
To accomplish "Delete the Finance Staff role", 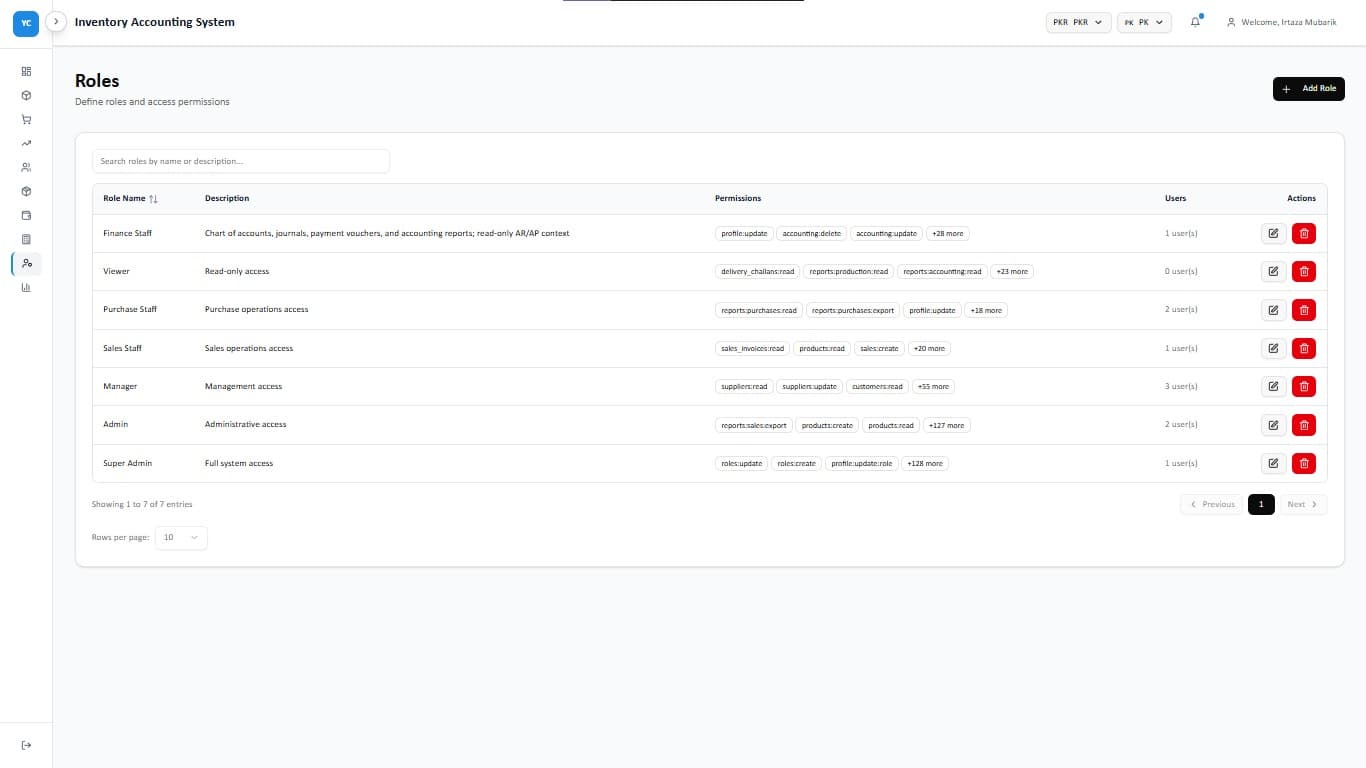I will coord(1304,233).
